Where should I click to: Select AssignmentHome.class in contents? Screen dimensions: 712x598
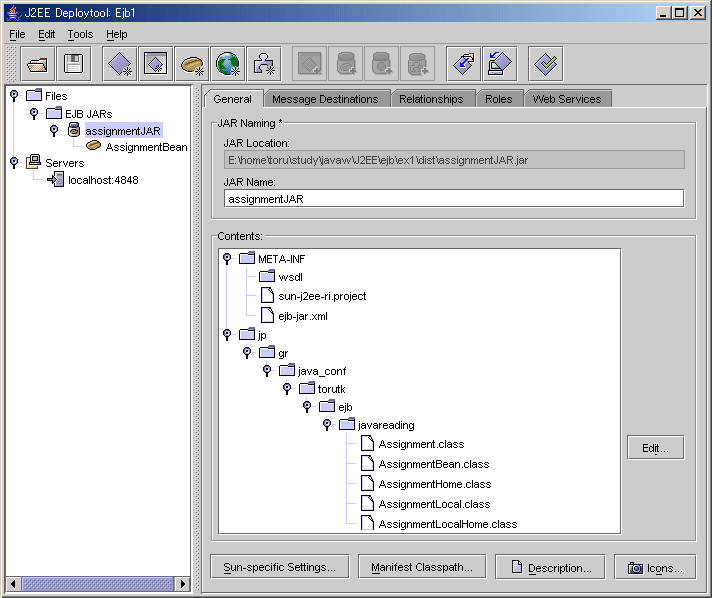[435, 484]
